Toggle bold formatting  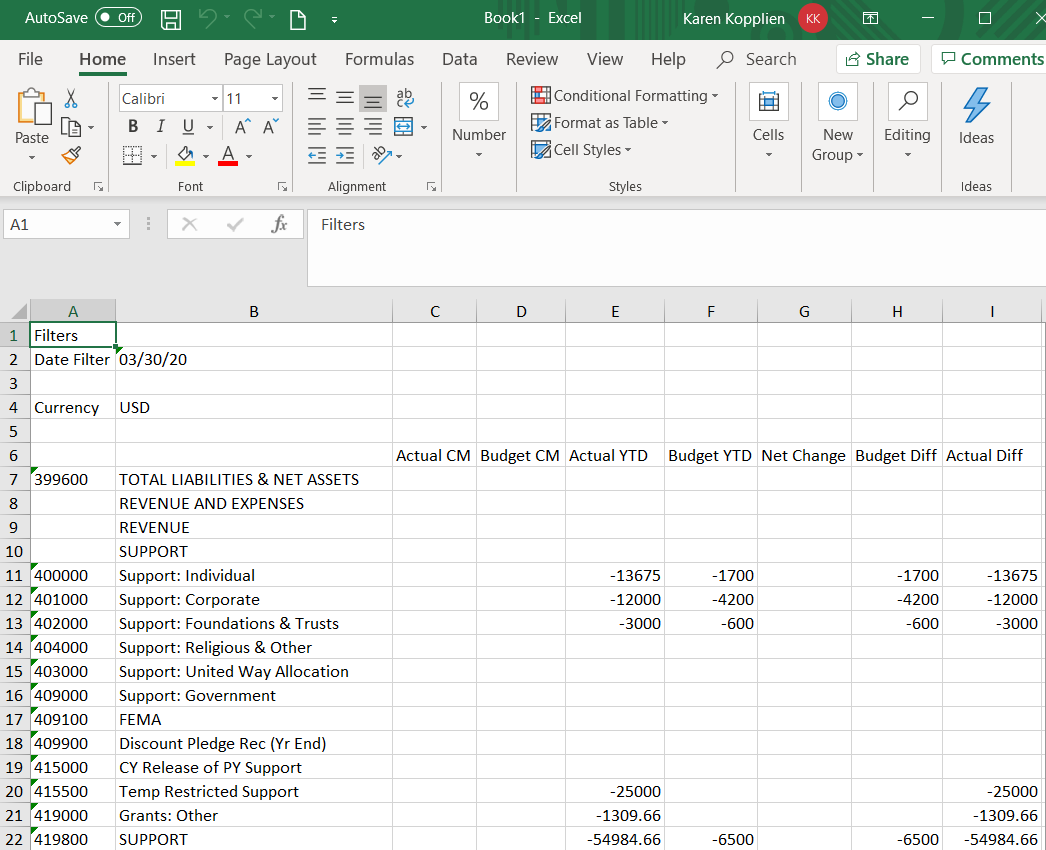click(133, 126)
